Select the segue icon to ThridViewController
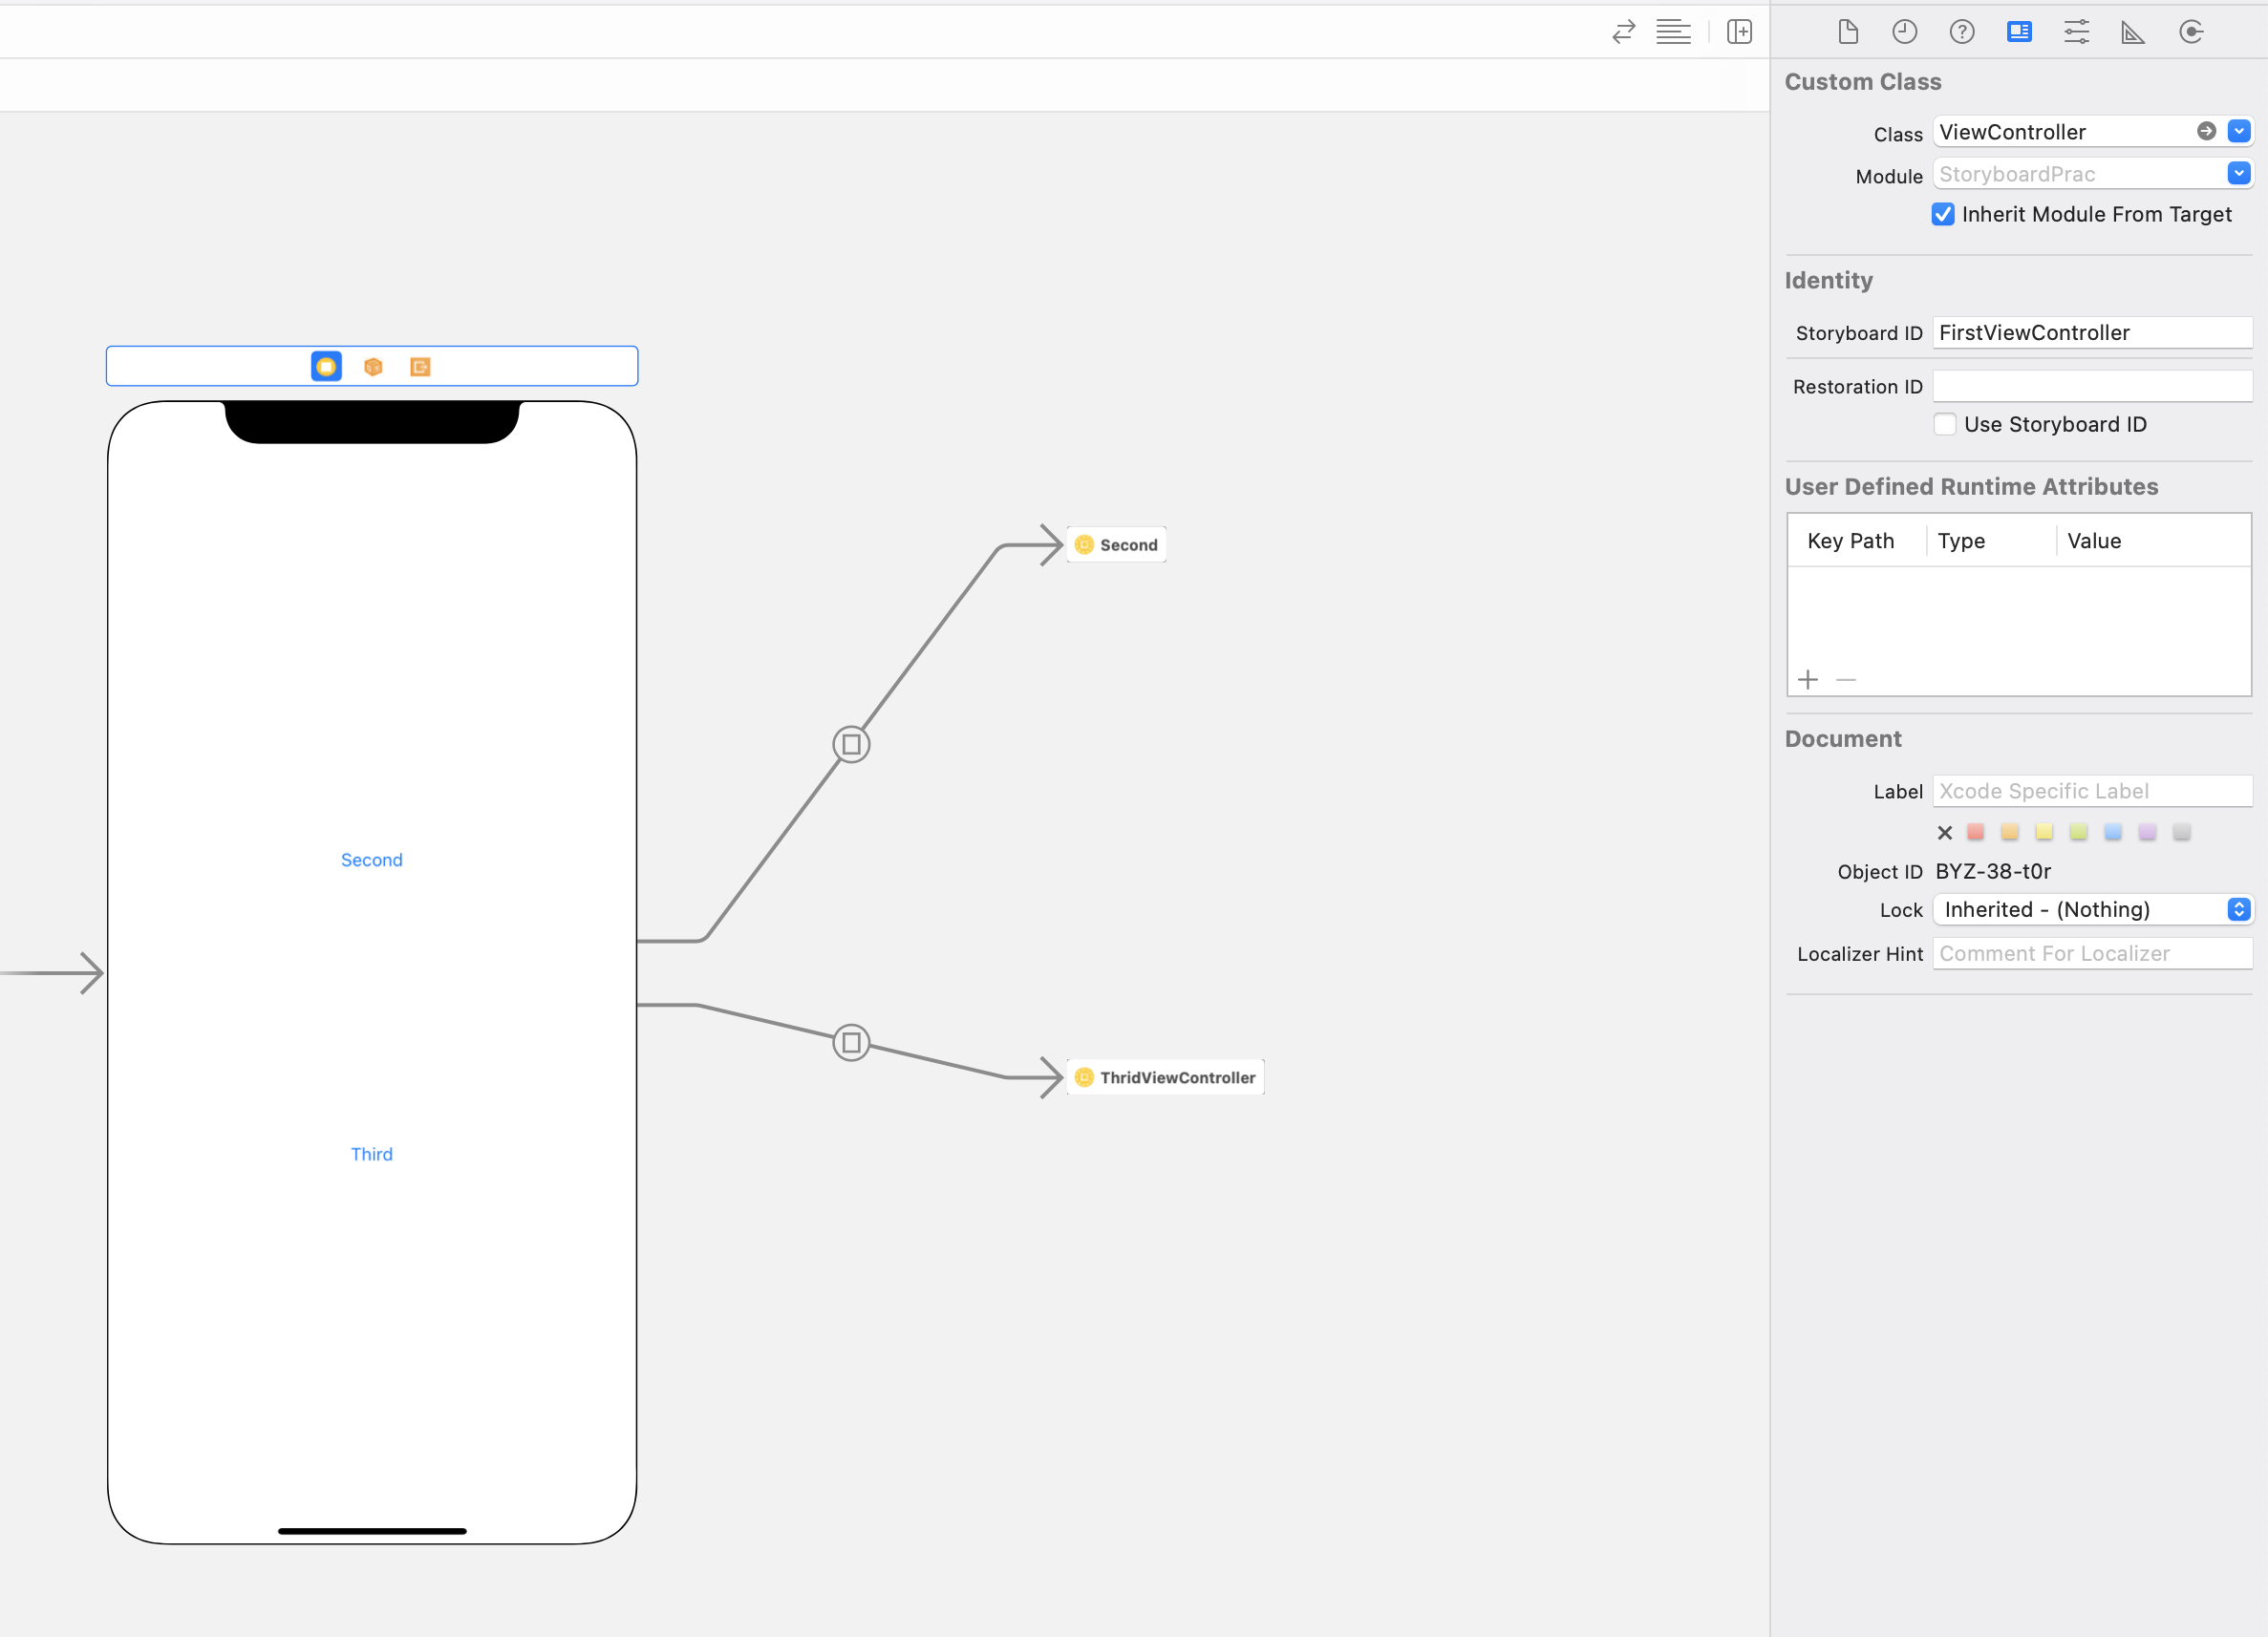2268x1637 pixels. (851, 1043)
